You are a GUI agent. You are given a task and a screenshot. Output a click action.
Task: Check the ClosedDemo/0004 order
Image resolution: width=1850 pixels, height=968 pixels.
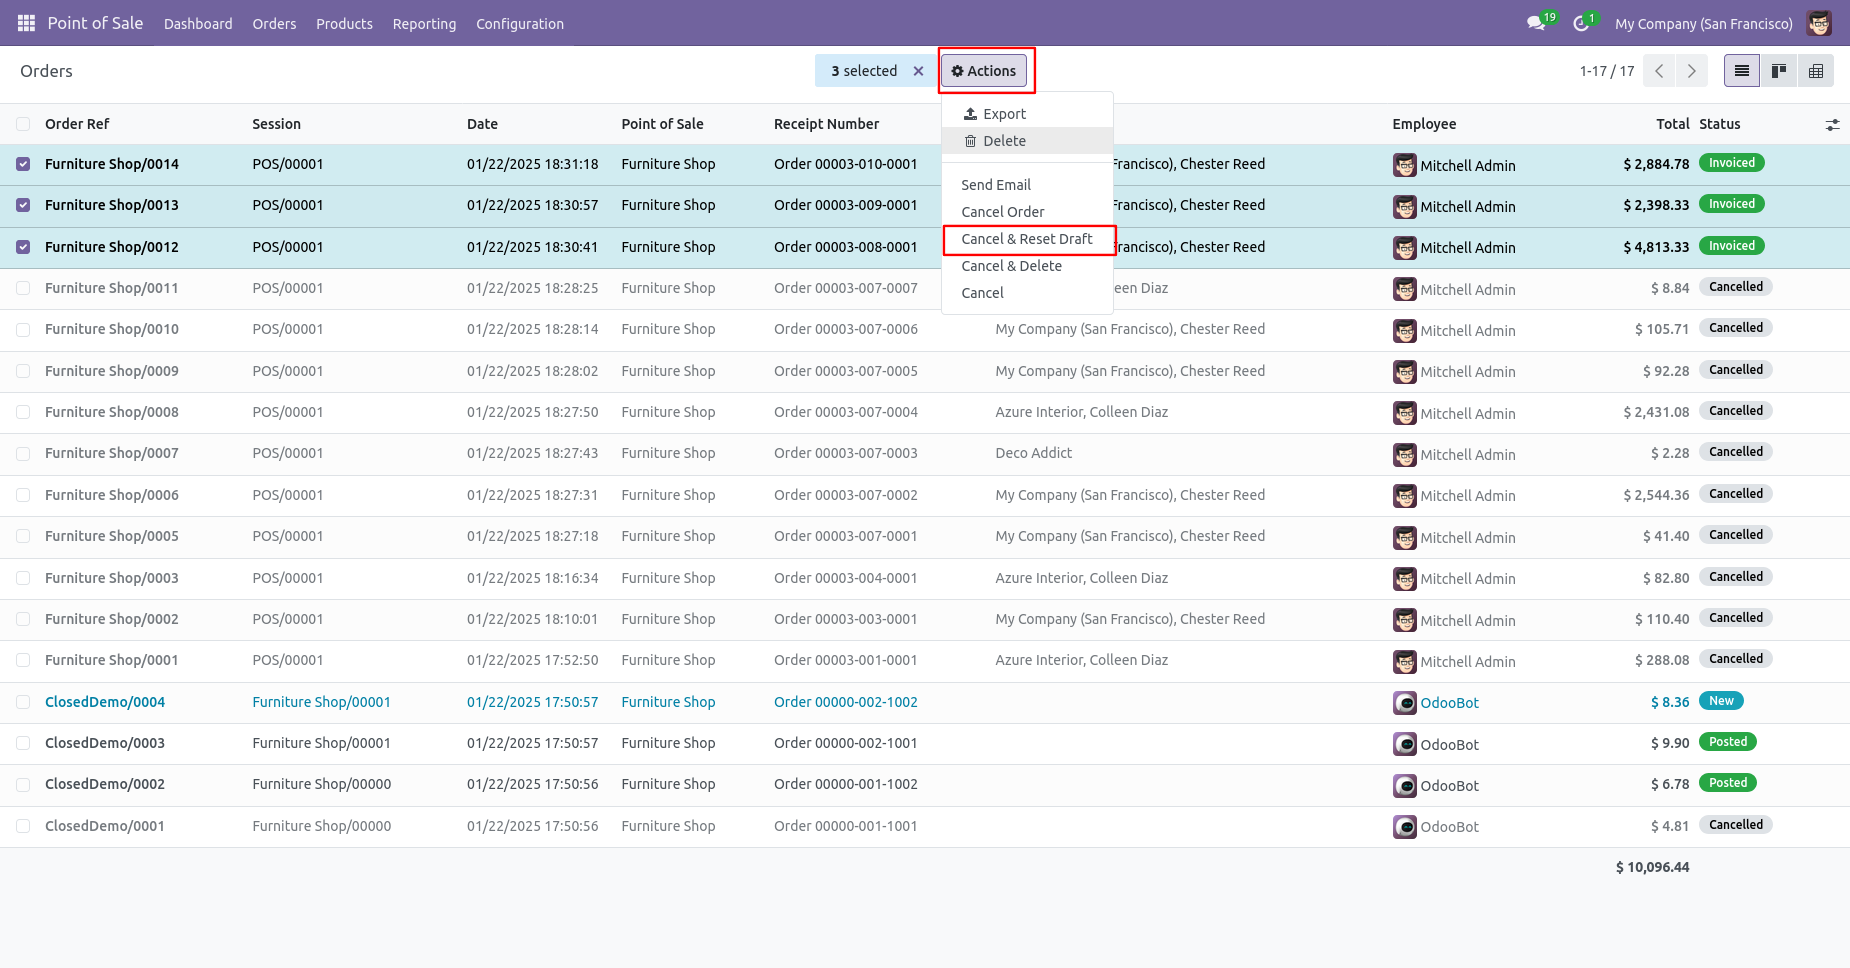tap(23, 702)
